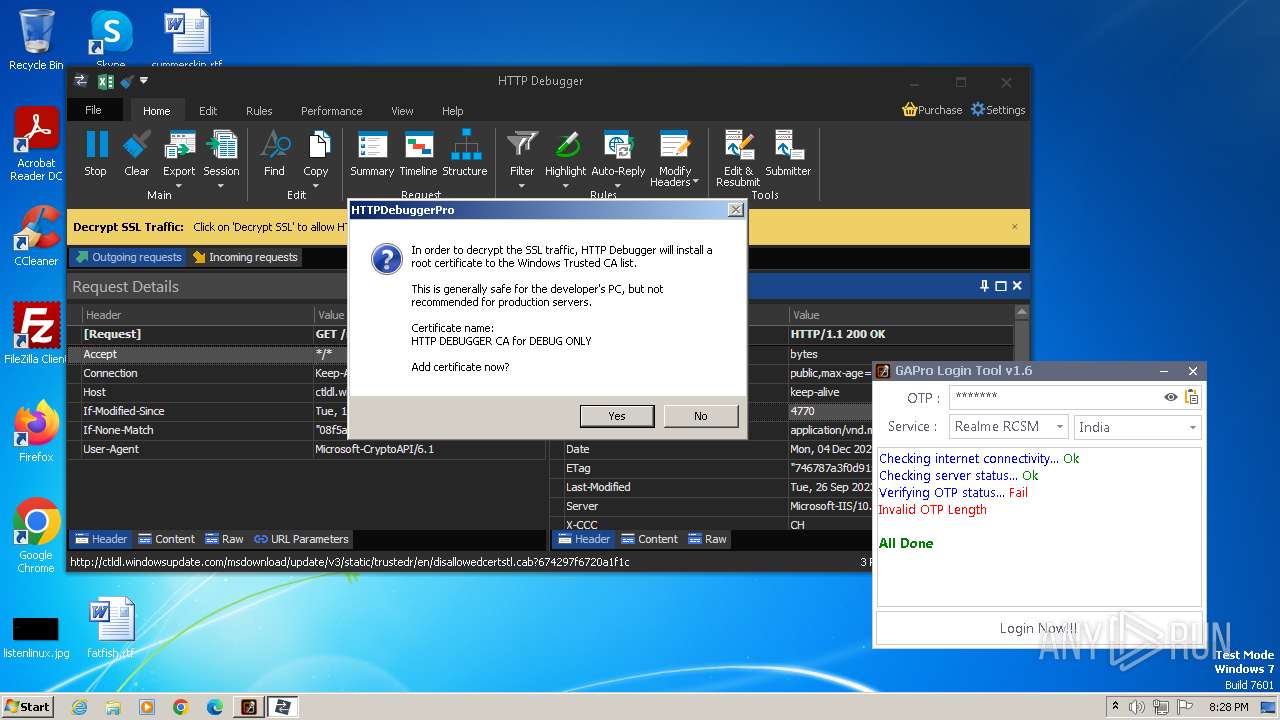Launch Internet Explorer from the taskbar
The width and height of the screenshot is (1280, 720).
pyautogui.click(x=79, y=707)
